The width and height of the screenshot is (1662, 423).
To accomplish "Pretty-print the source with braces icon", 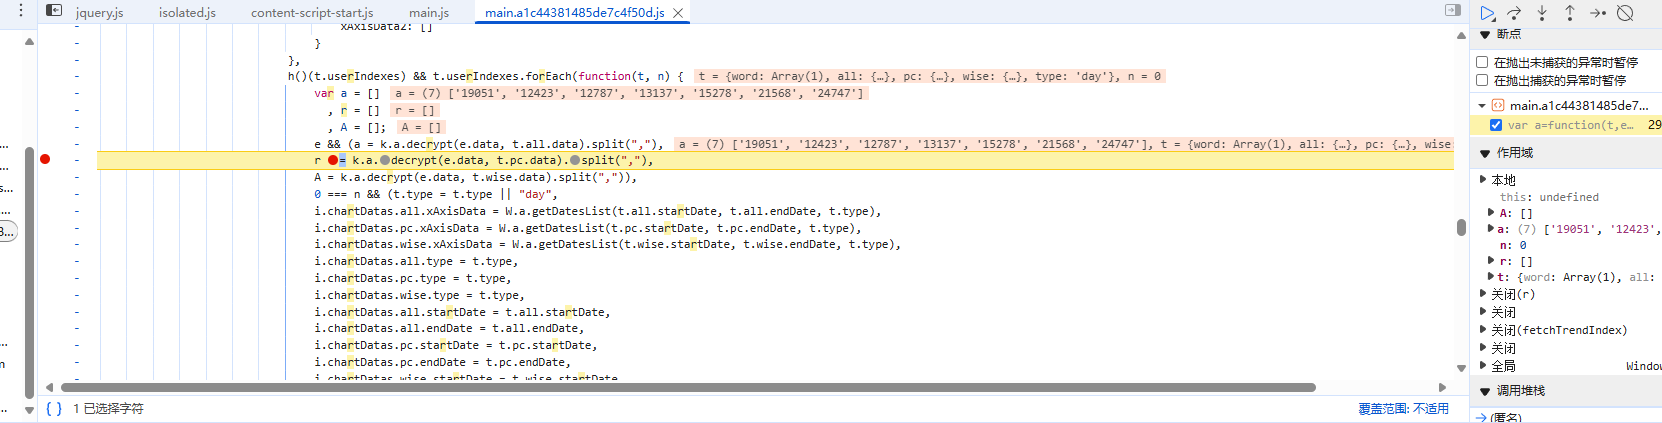I will click(x=54, y=408).
